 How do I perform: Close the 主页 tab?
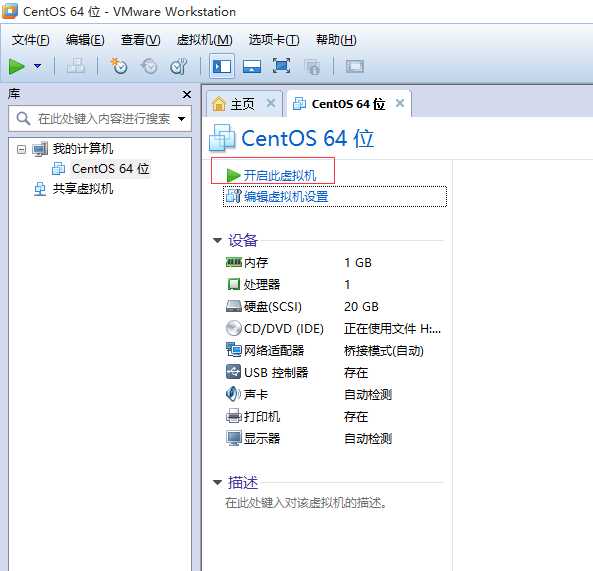click(x=271, y=103)
